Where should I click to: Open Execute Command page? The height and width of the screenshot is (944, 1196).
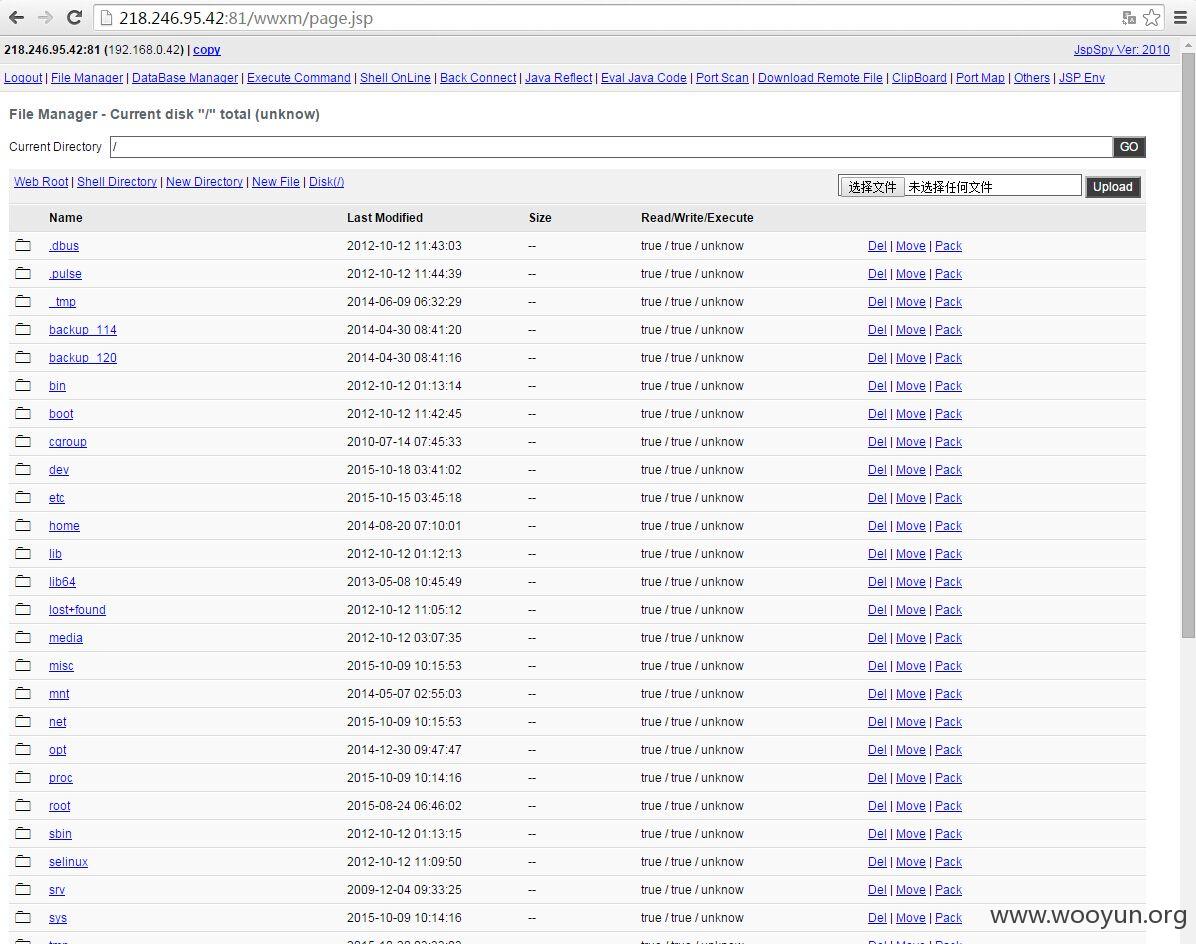tap(299, 78)
